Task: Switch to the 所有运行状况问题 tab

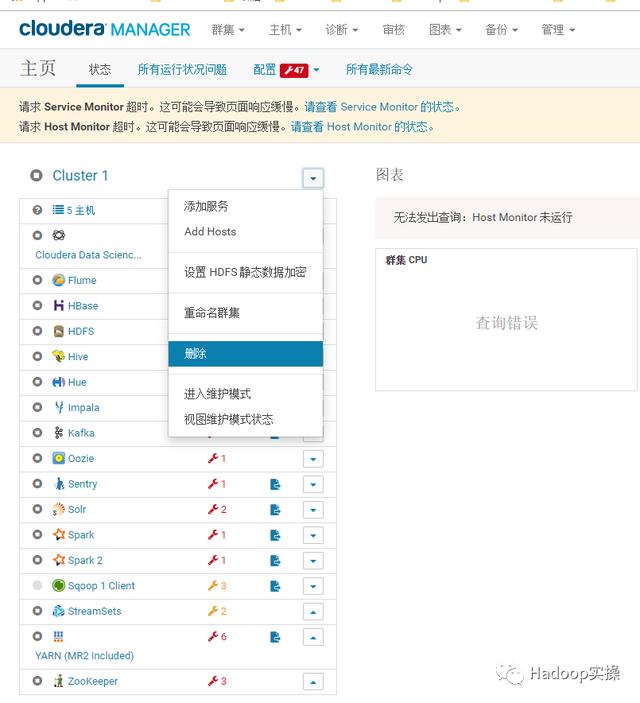Action: click(182, 69)
